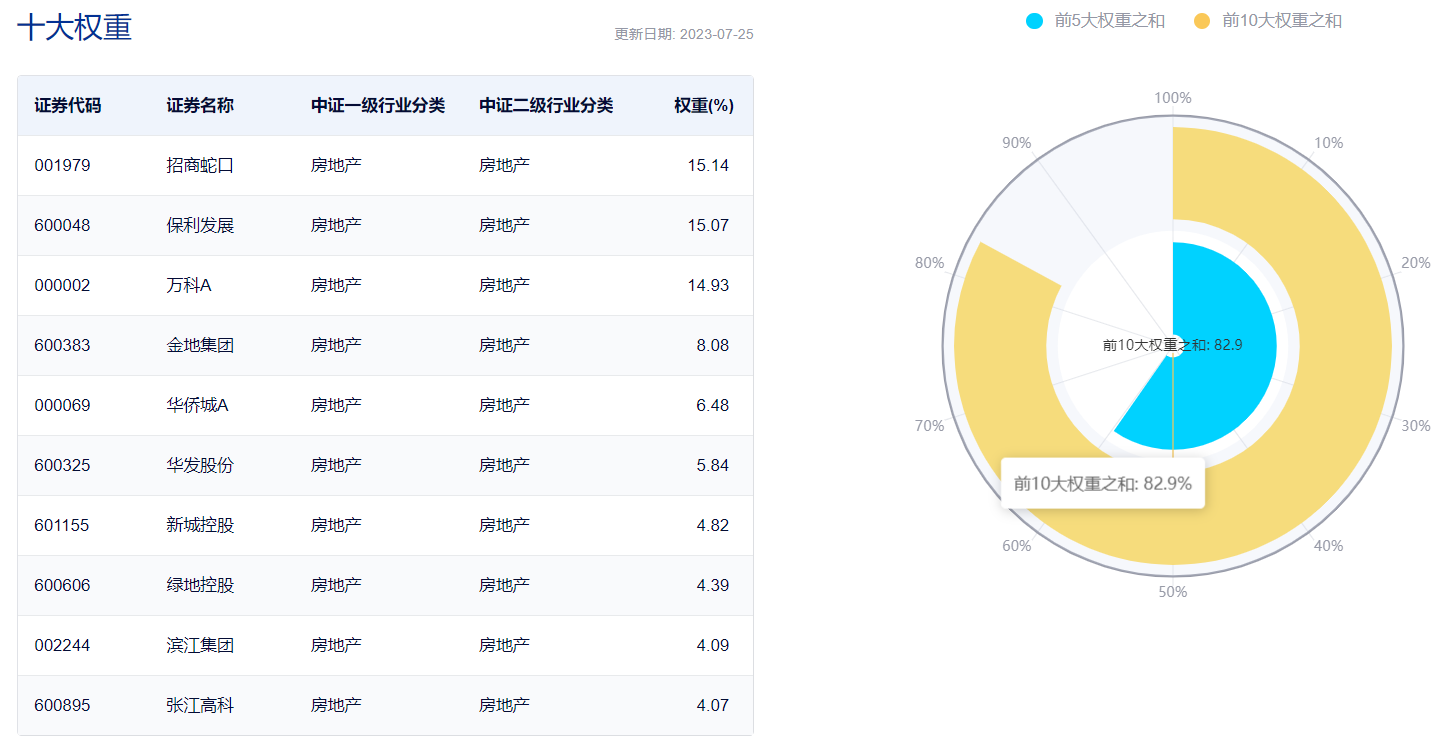Select the 张江高科 security name

200,705
